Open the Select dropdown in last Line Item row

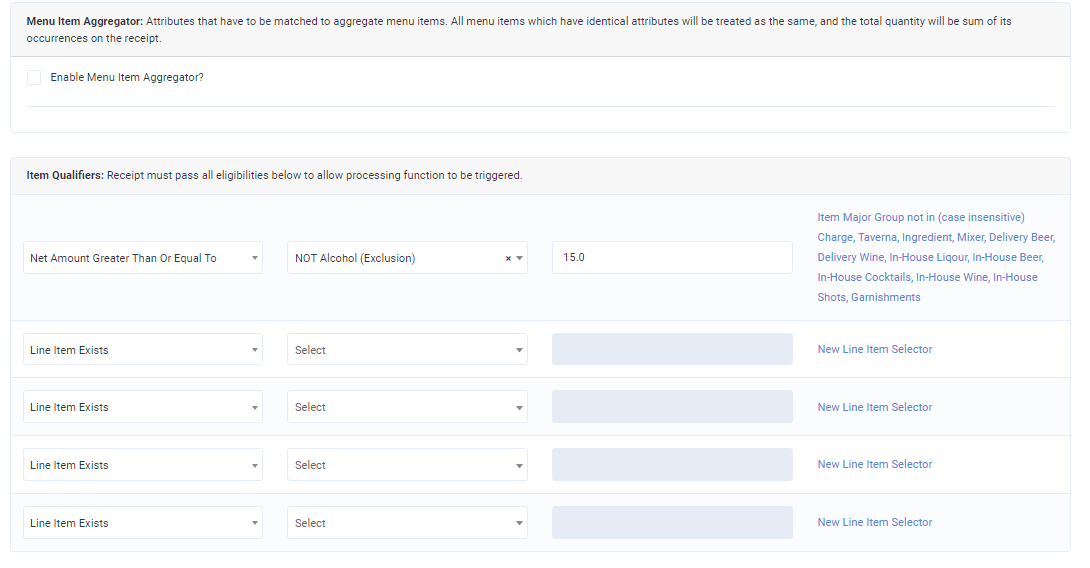[x=407, y=523]
